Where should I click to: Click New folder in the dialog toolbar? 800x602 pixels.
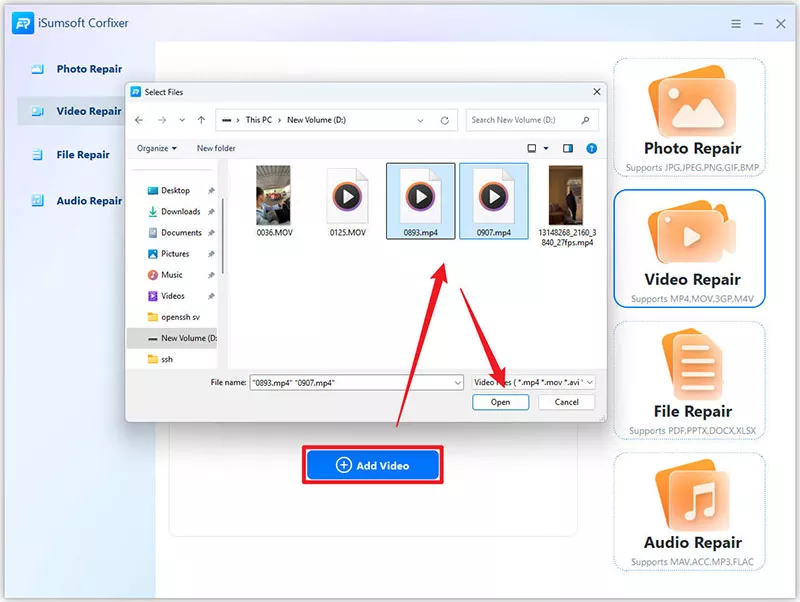(216, 148)
